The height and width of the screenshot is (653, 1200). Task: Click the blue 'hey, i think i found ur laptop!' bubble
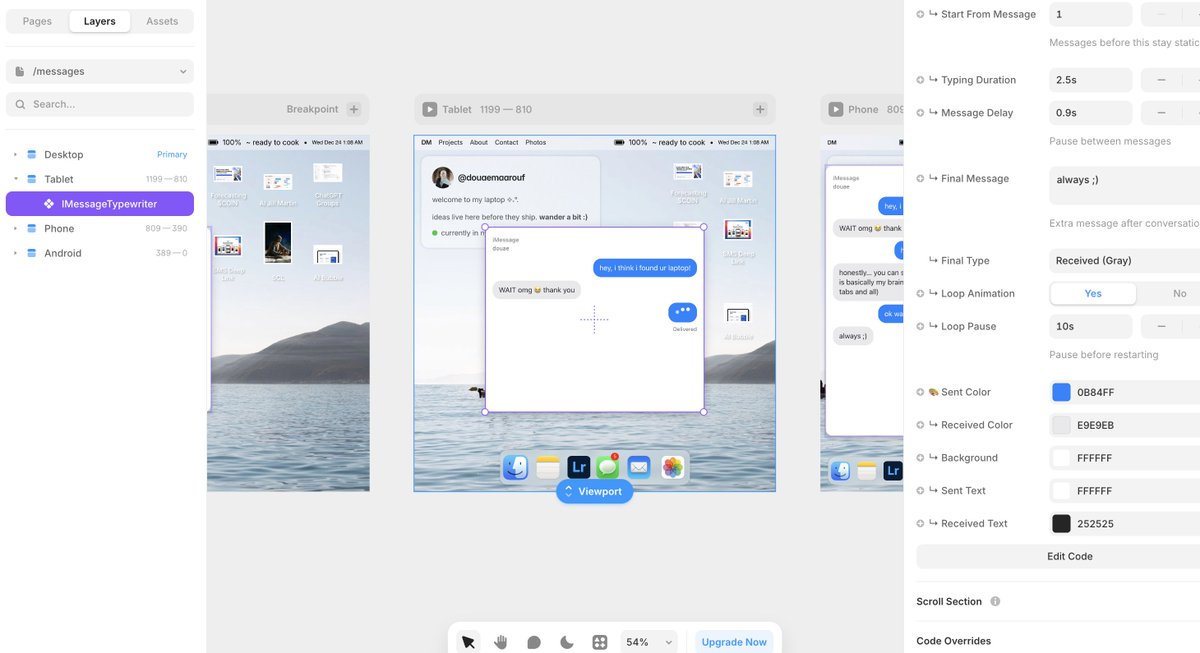point(645,267)
